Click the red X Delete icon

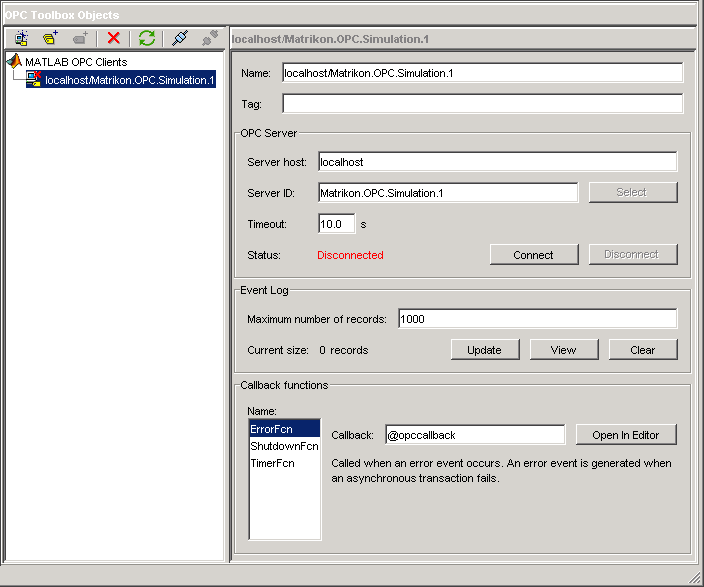114,38
